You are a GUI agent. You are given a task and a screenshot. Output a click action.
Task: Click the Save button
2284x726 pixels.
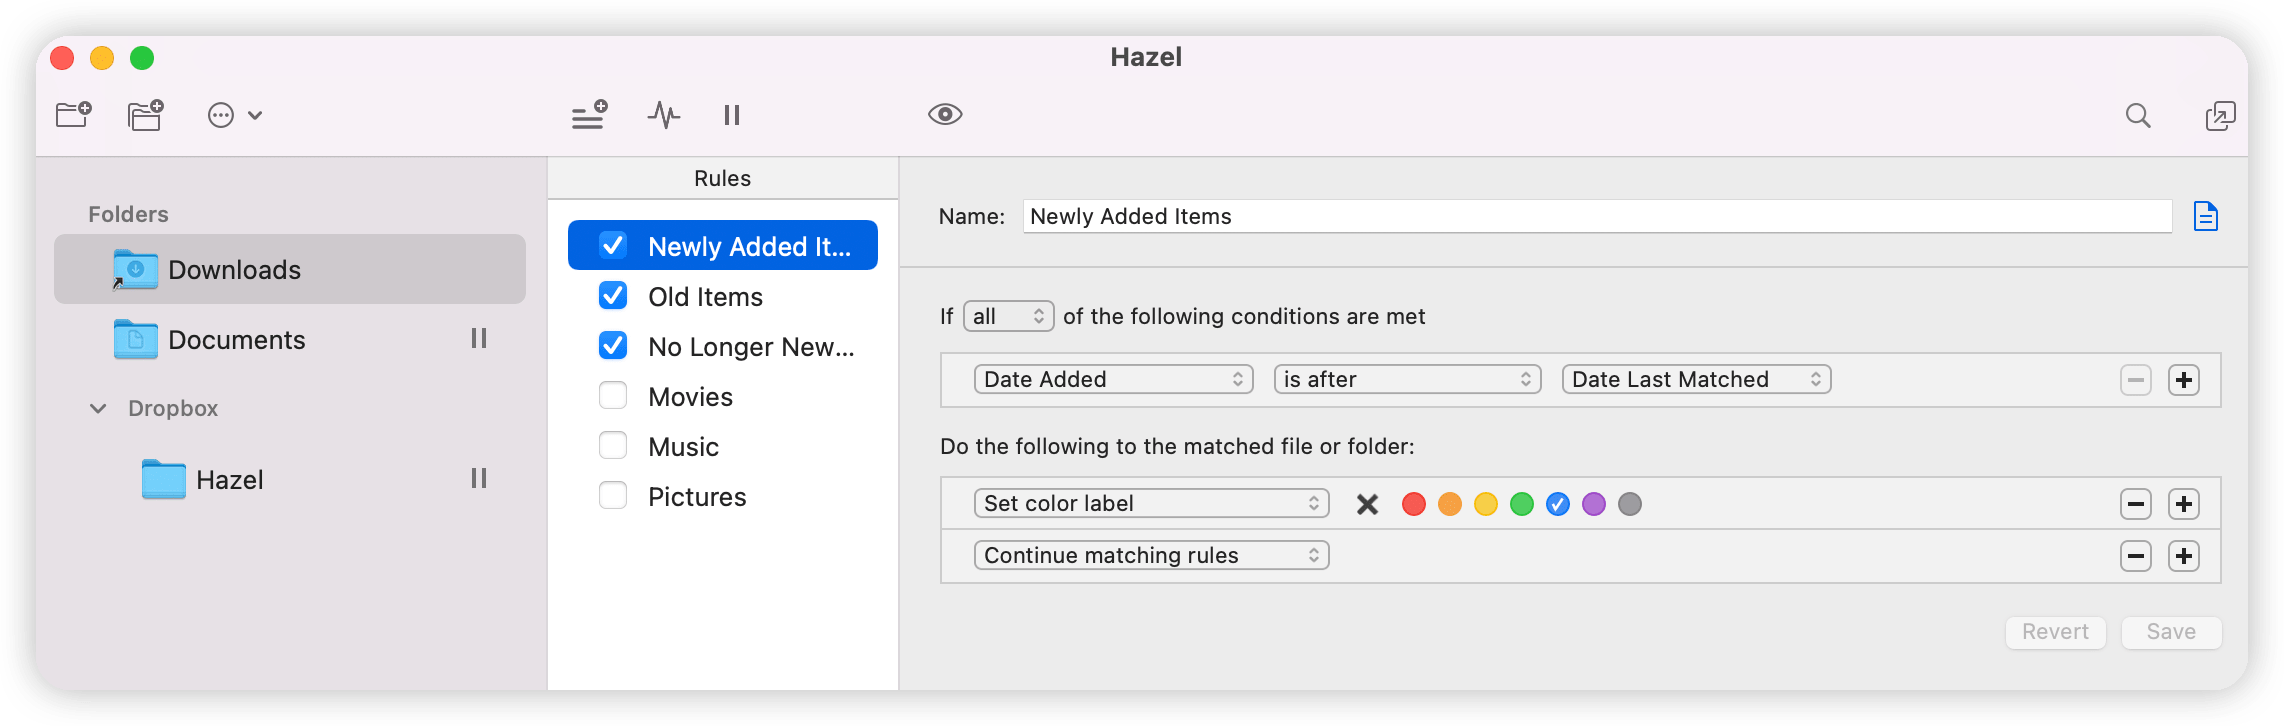pyautogui.click(x=2171, y=632)
